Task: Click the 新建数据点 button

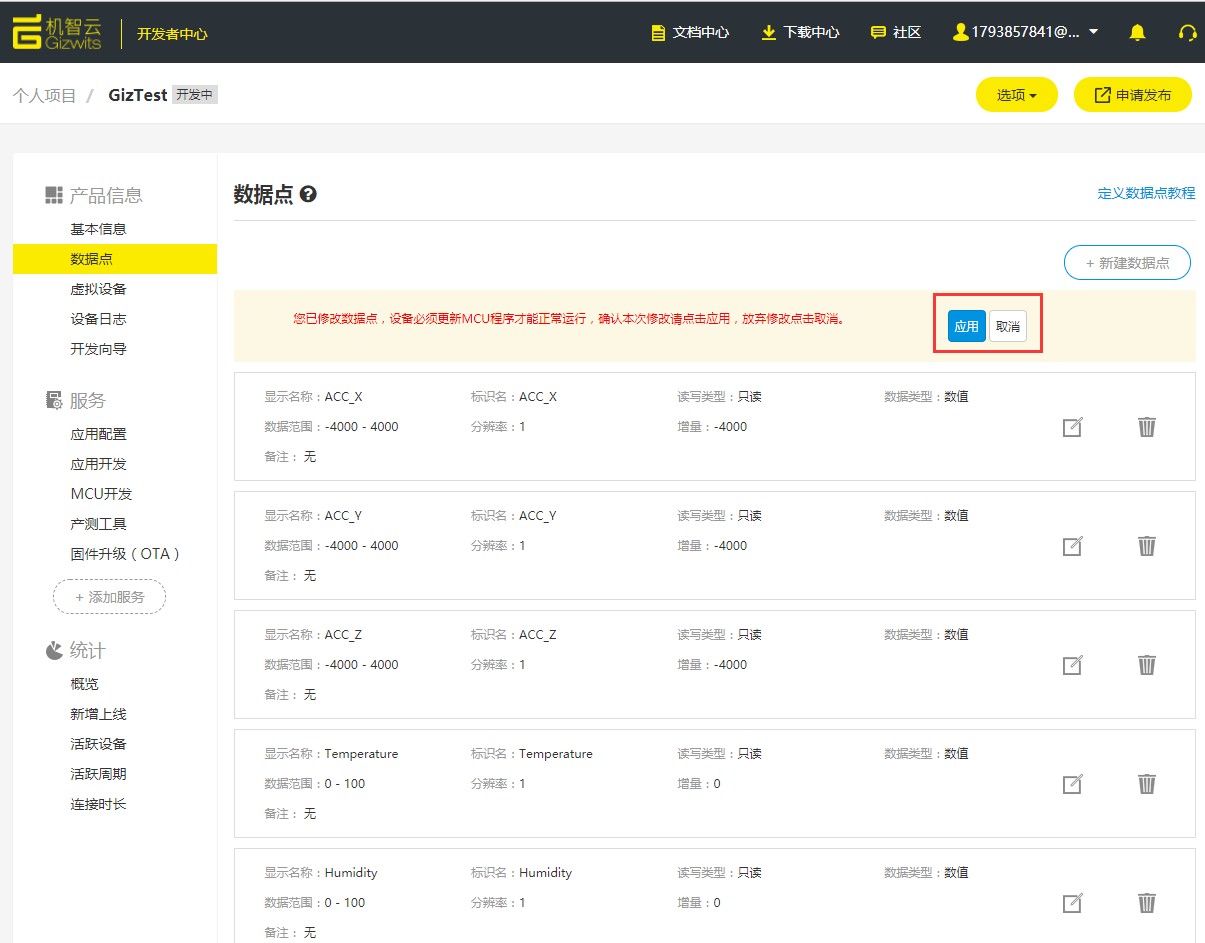Action: tap(1127, 263)
